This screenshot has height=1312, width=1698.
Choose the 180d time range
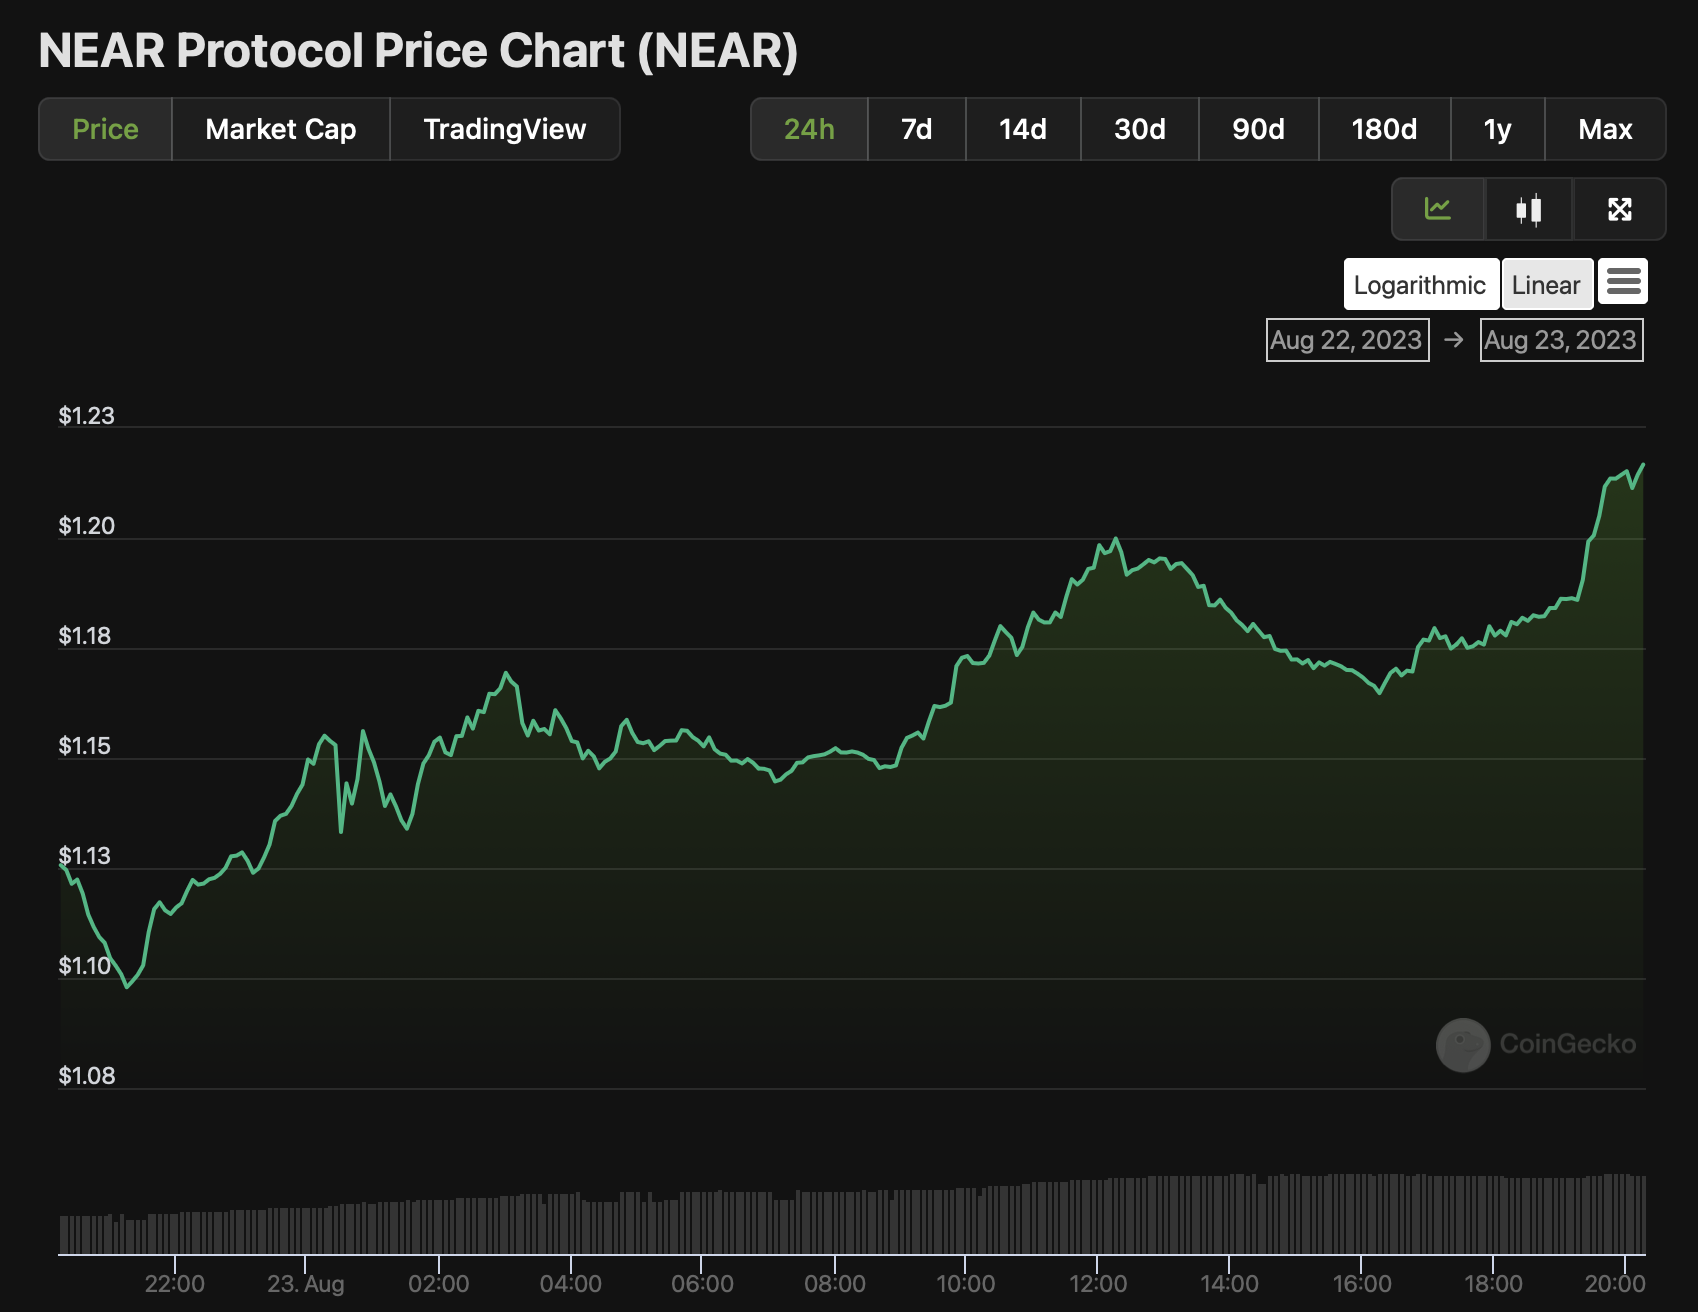(x=1385, y=129)
